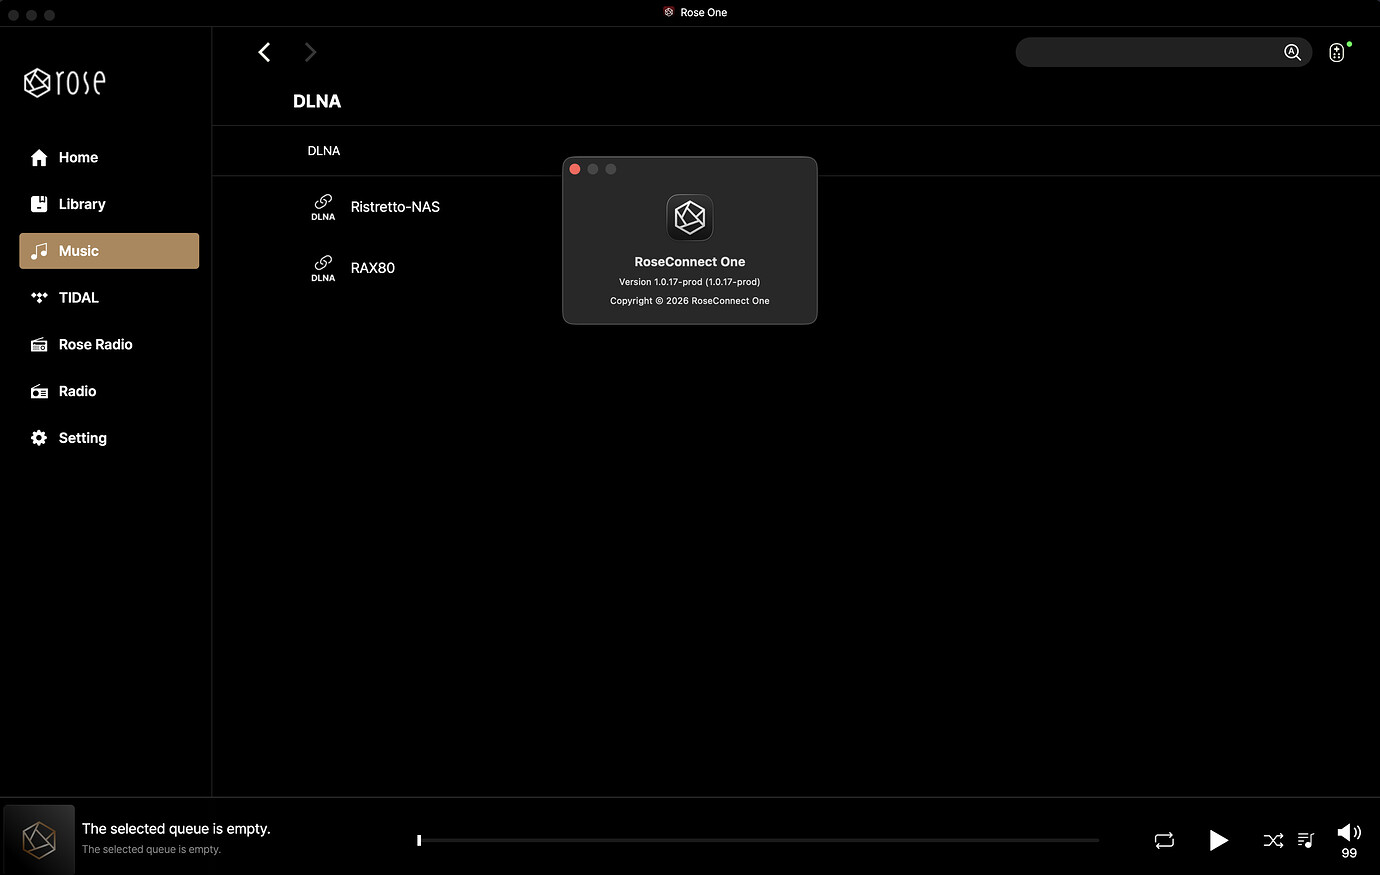Open the remote device connection icon

point(1337,52)
